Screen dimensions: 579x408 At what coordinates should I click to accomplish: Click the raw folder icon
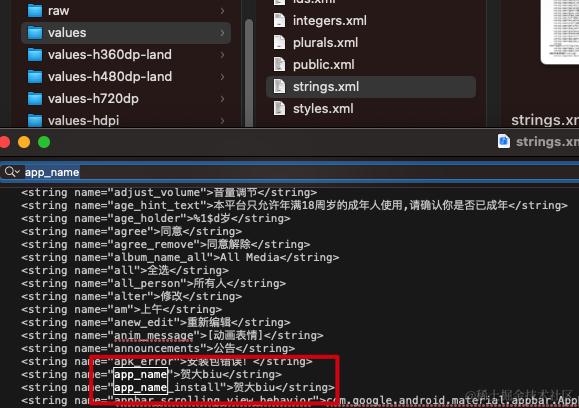tap(35, 11)
